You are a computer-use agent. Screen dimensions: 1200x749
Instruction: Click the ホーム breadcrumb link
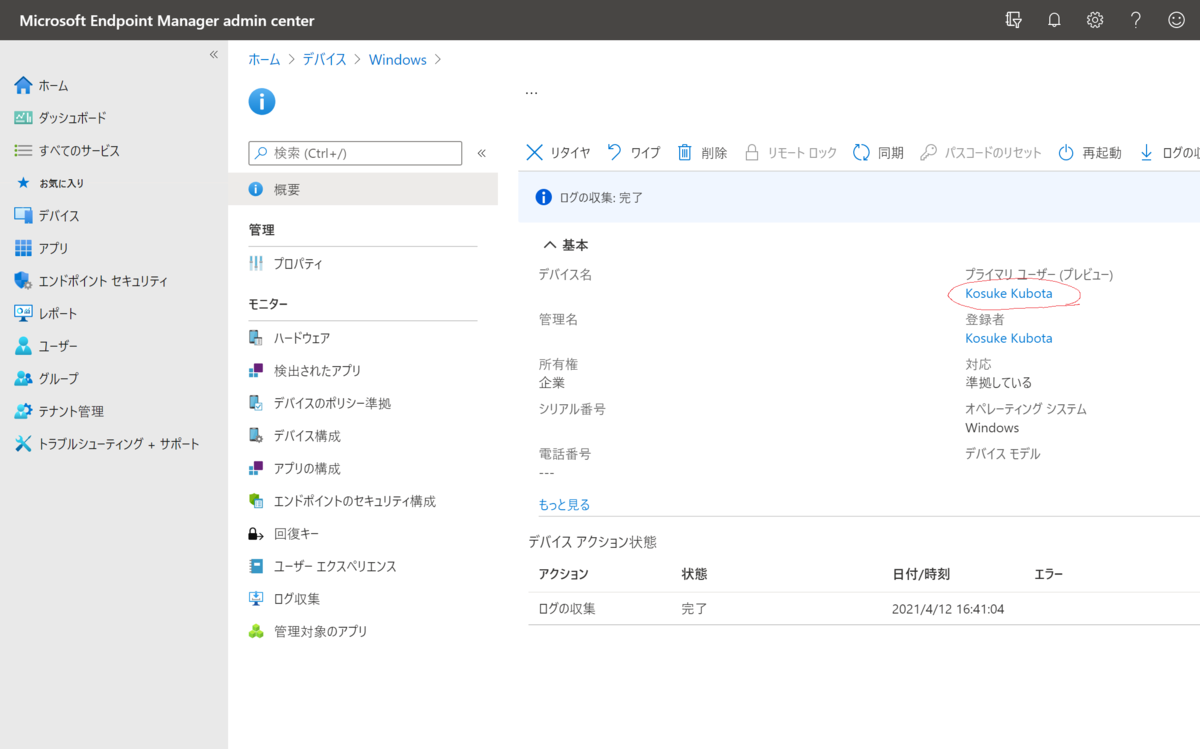(264, 60)
